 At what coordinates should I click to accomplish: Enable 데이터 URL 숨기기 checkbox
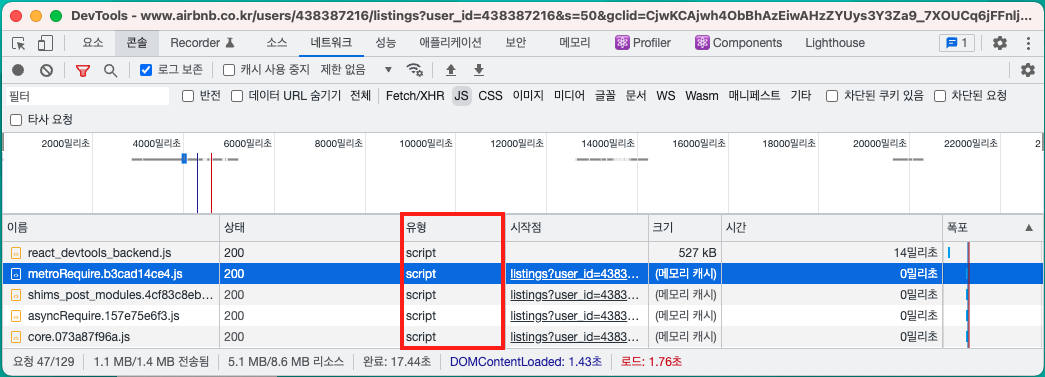[x=237, y=96]
